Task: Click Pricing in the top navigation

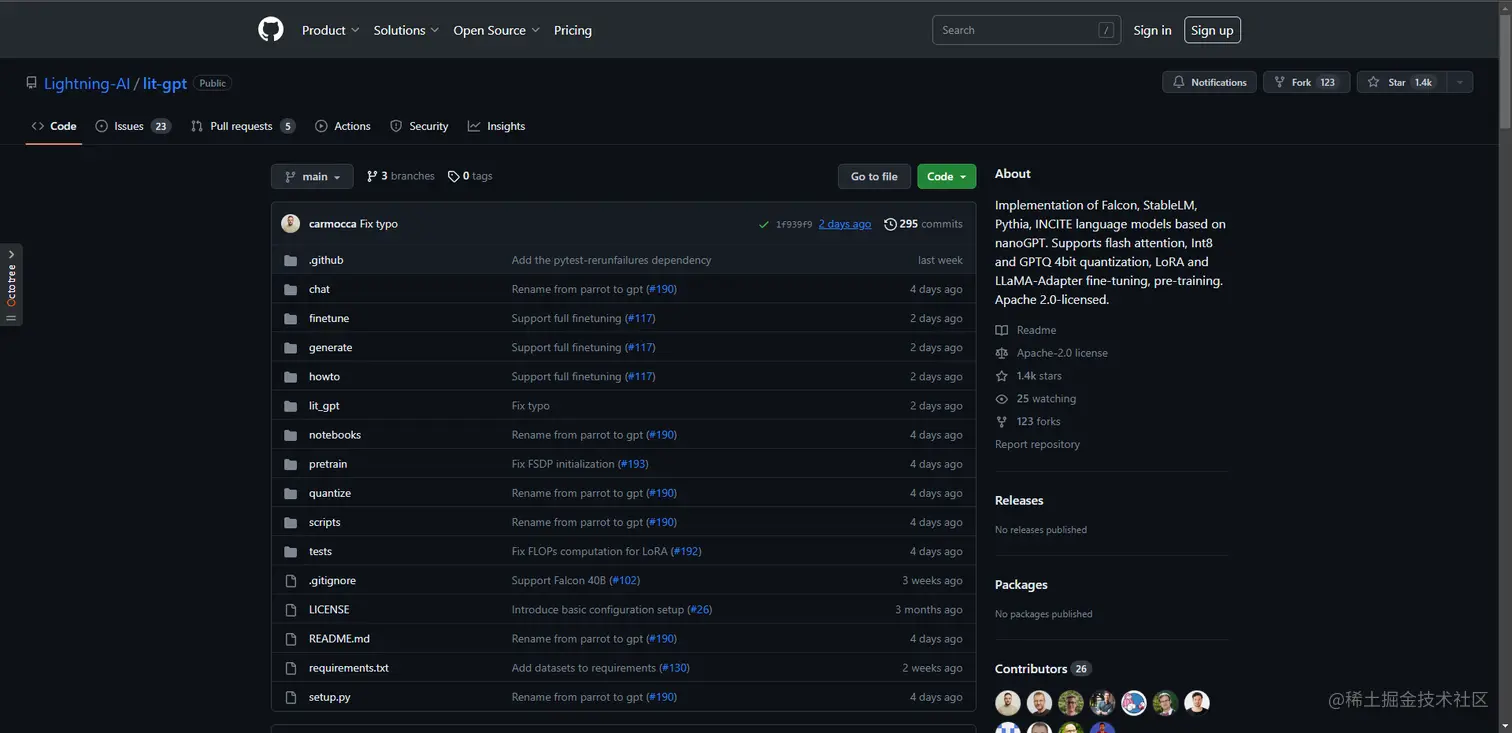Action: point(573,30)
